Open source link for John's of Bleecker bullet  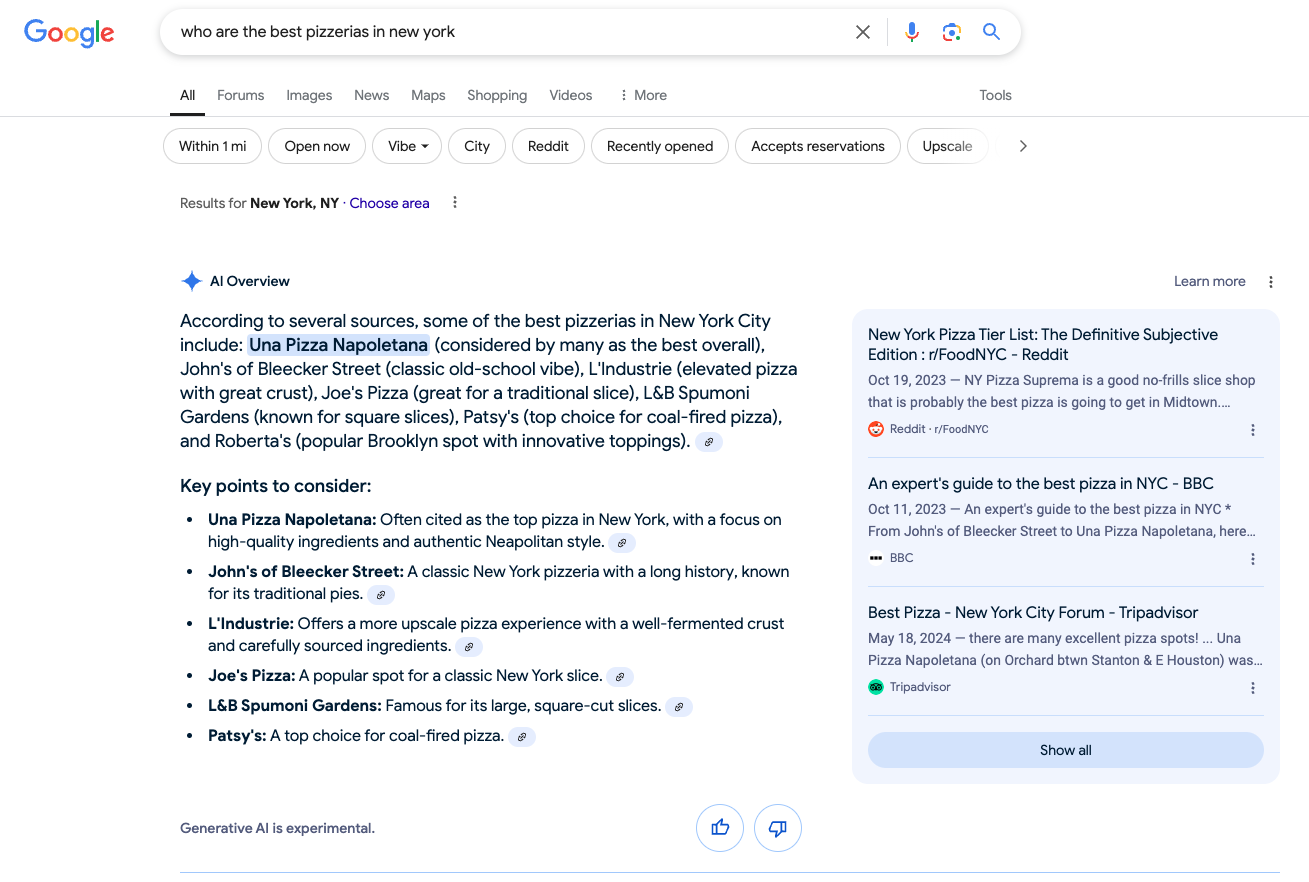(381, 595)
